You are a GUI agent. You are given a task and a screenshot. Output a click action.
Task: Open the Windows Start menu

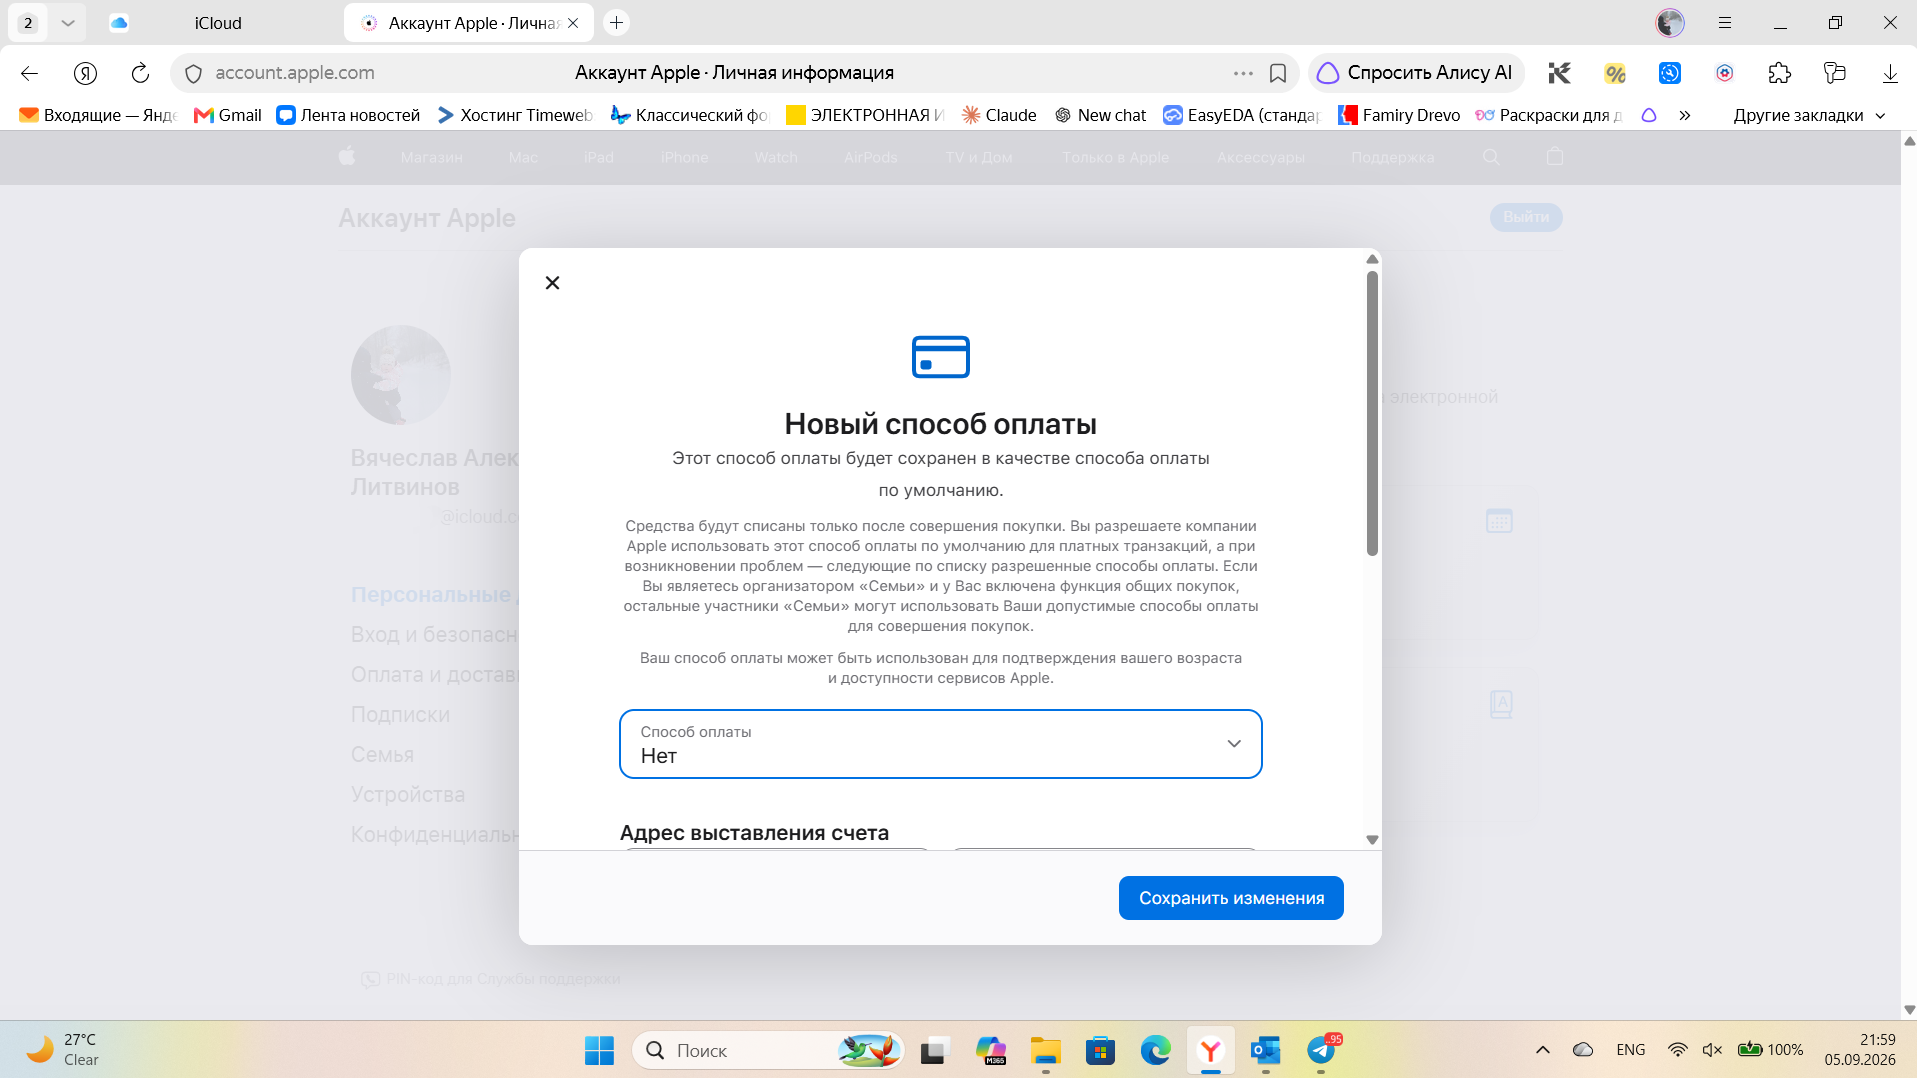[599, 1050]
